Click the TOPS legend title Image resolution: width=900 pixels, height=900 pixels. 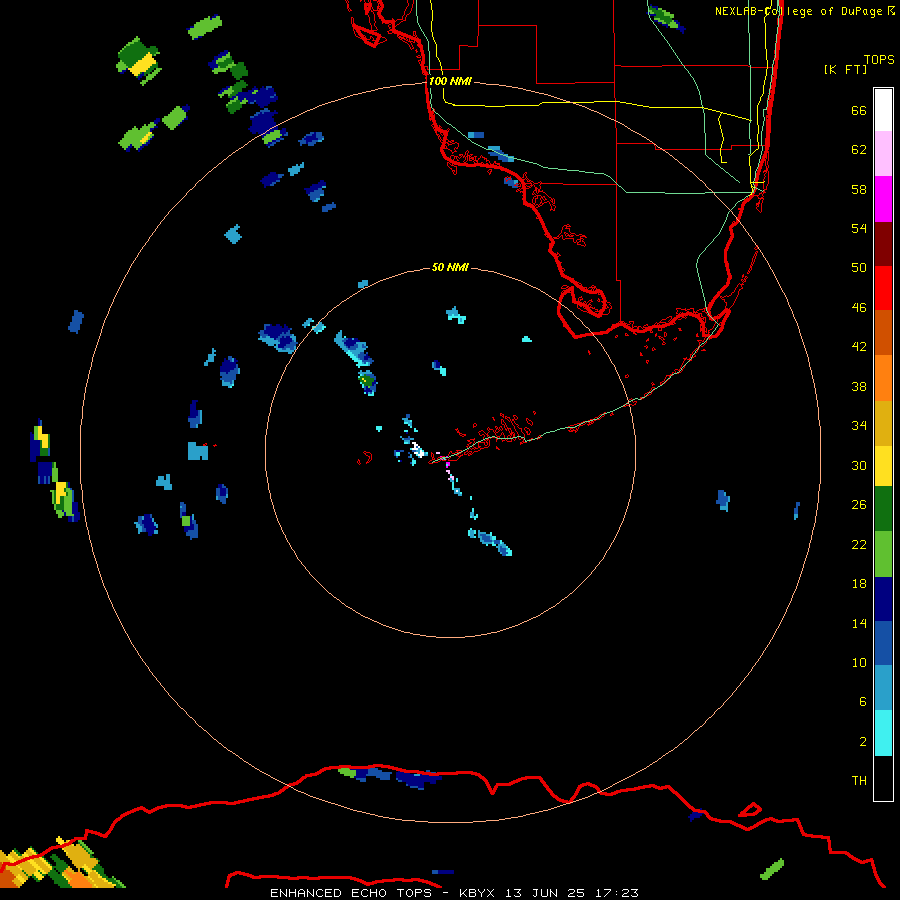(x=879, y=60)
